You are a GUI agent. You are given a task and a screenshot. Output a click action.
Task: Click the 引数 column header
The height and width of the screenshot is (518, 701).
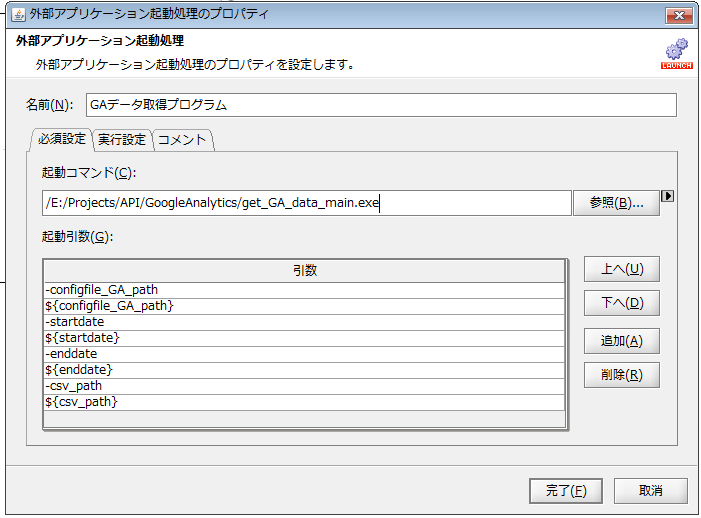[304, 270]
